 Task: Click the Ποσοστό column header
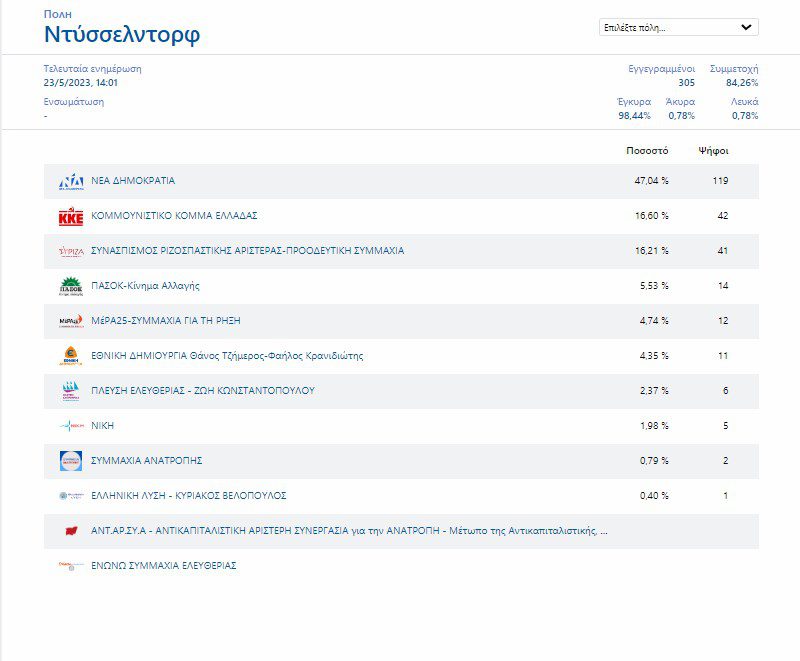(x=647, y=150)
